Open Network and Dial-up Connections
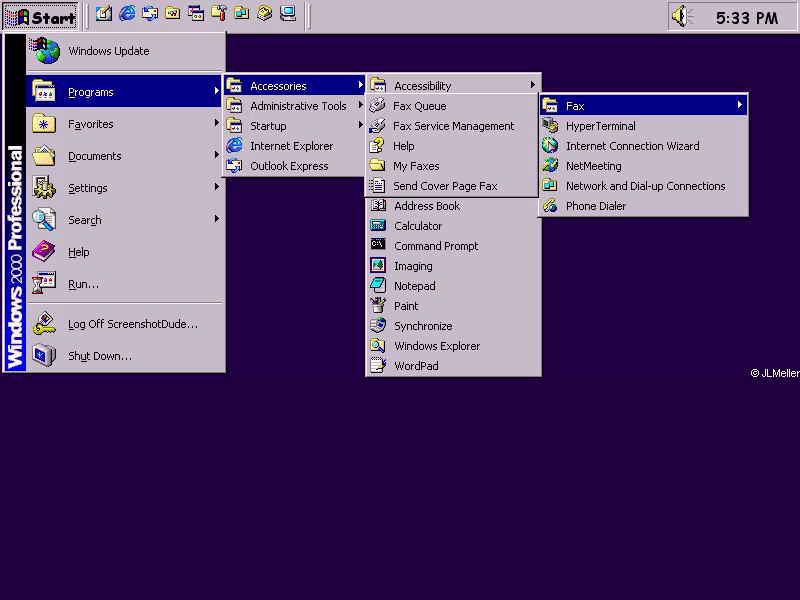This screenshot has height=600, width=800. (644, 186)
